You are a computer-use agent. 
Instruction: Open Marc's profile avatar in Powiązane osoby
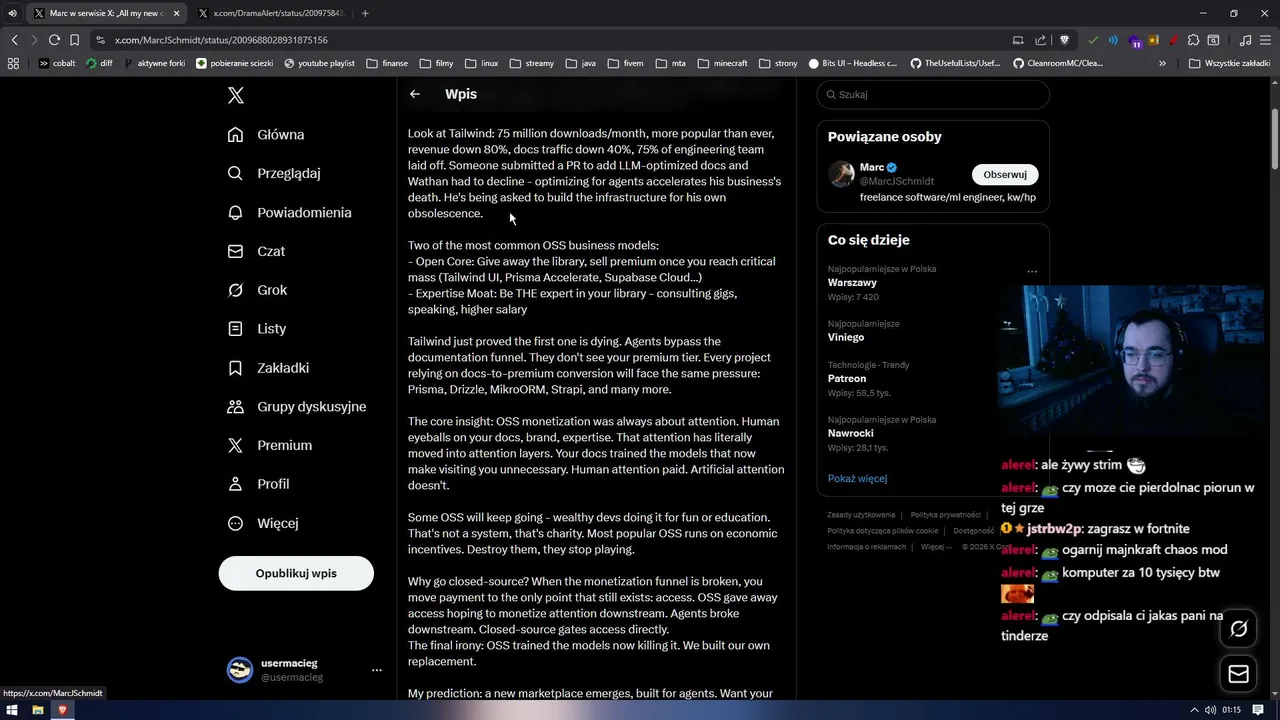point(841,174)
